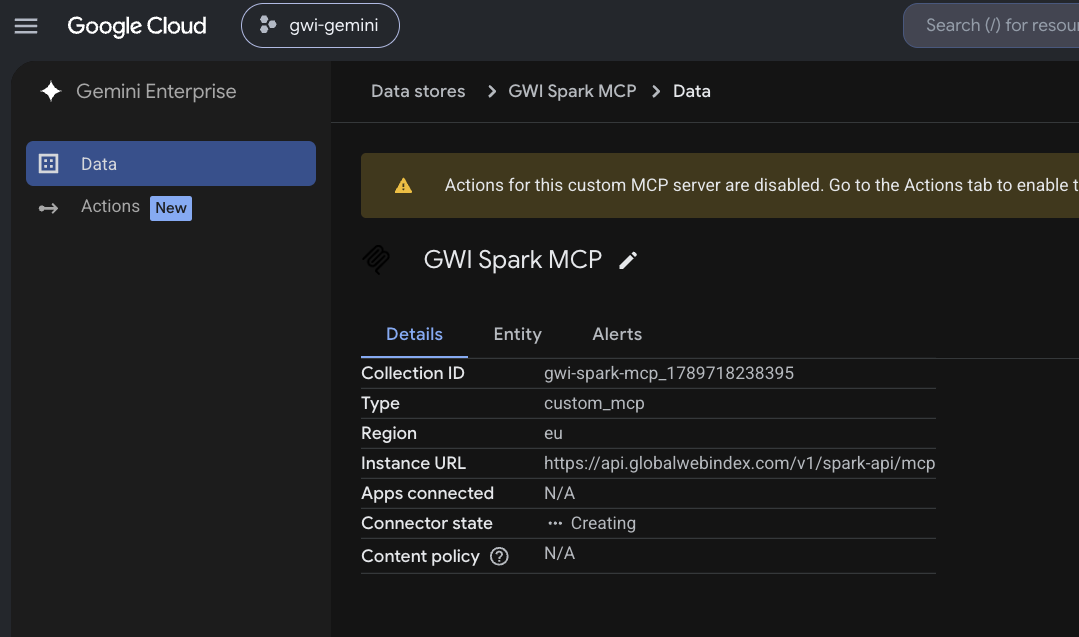
Task: Click the yellow warning triangle icon
Action: 403,186
